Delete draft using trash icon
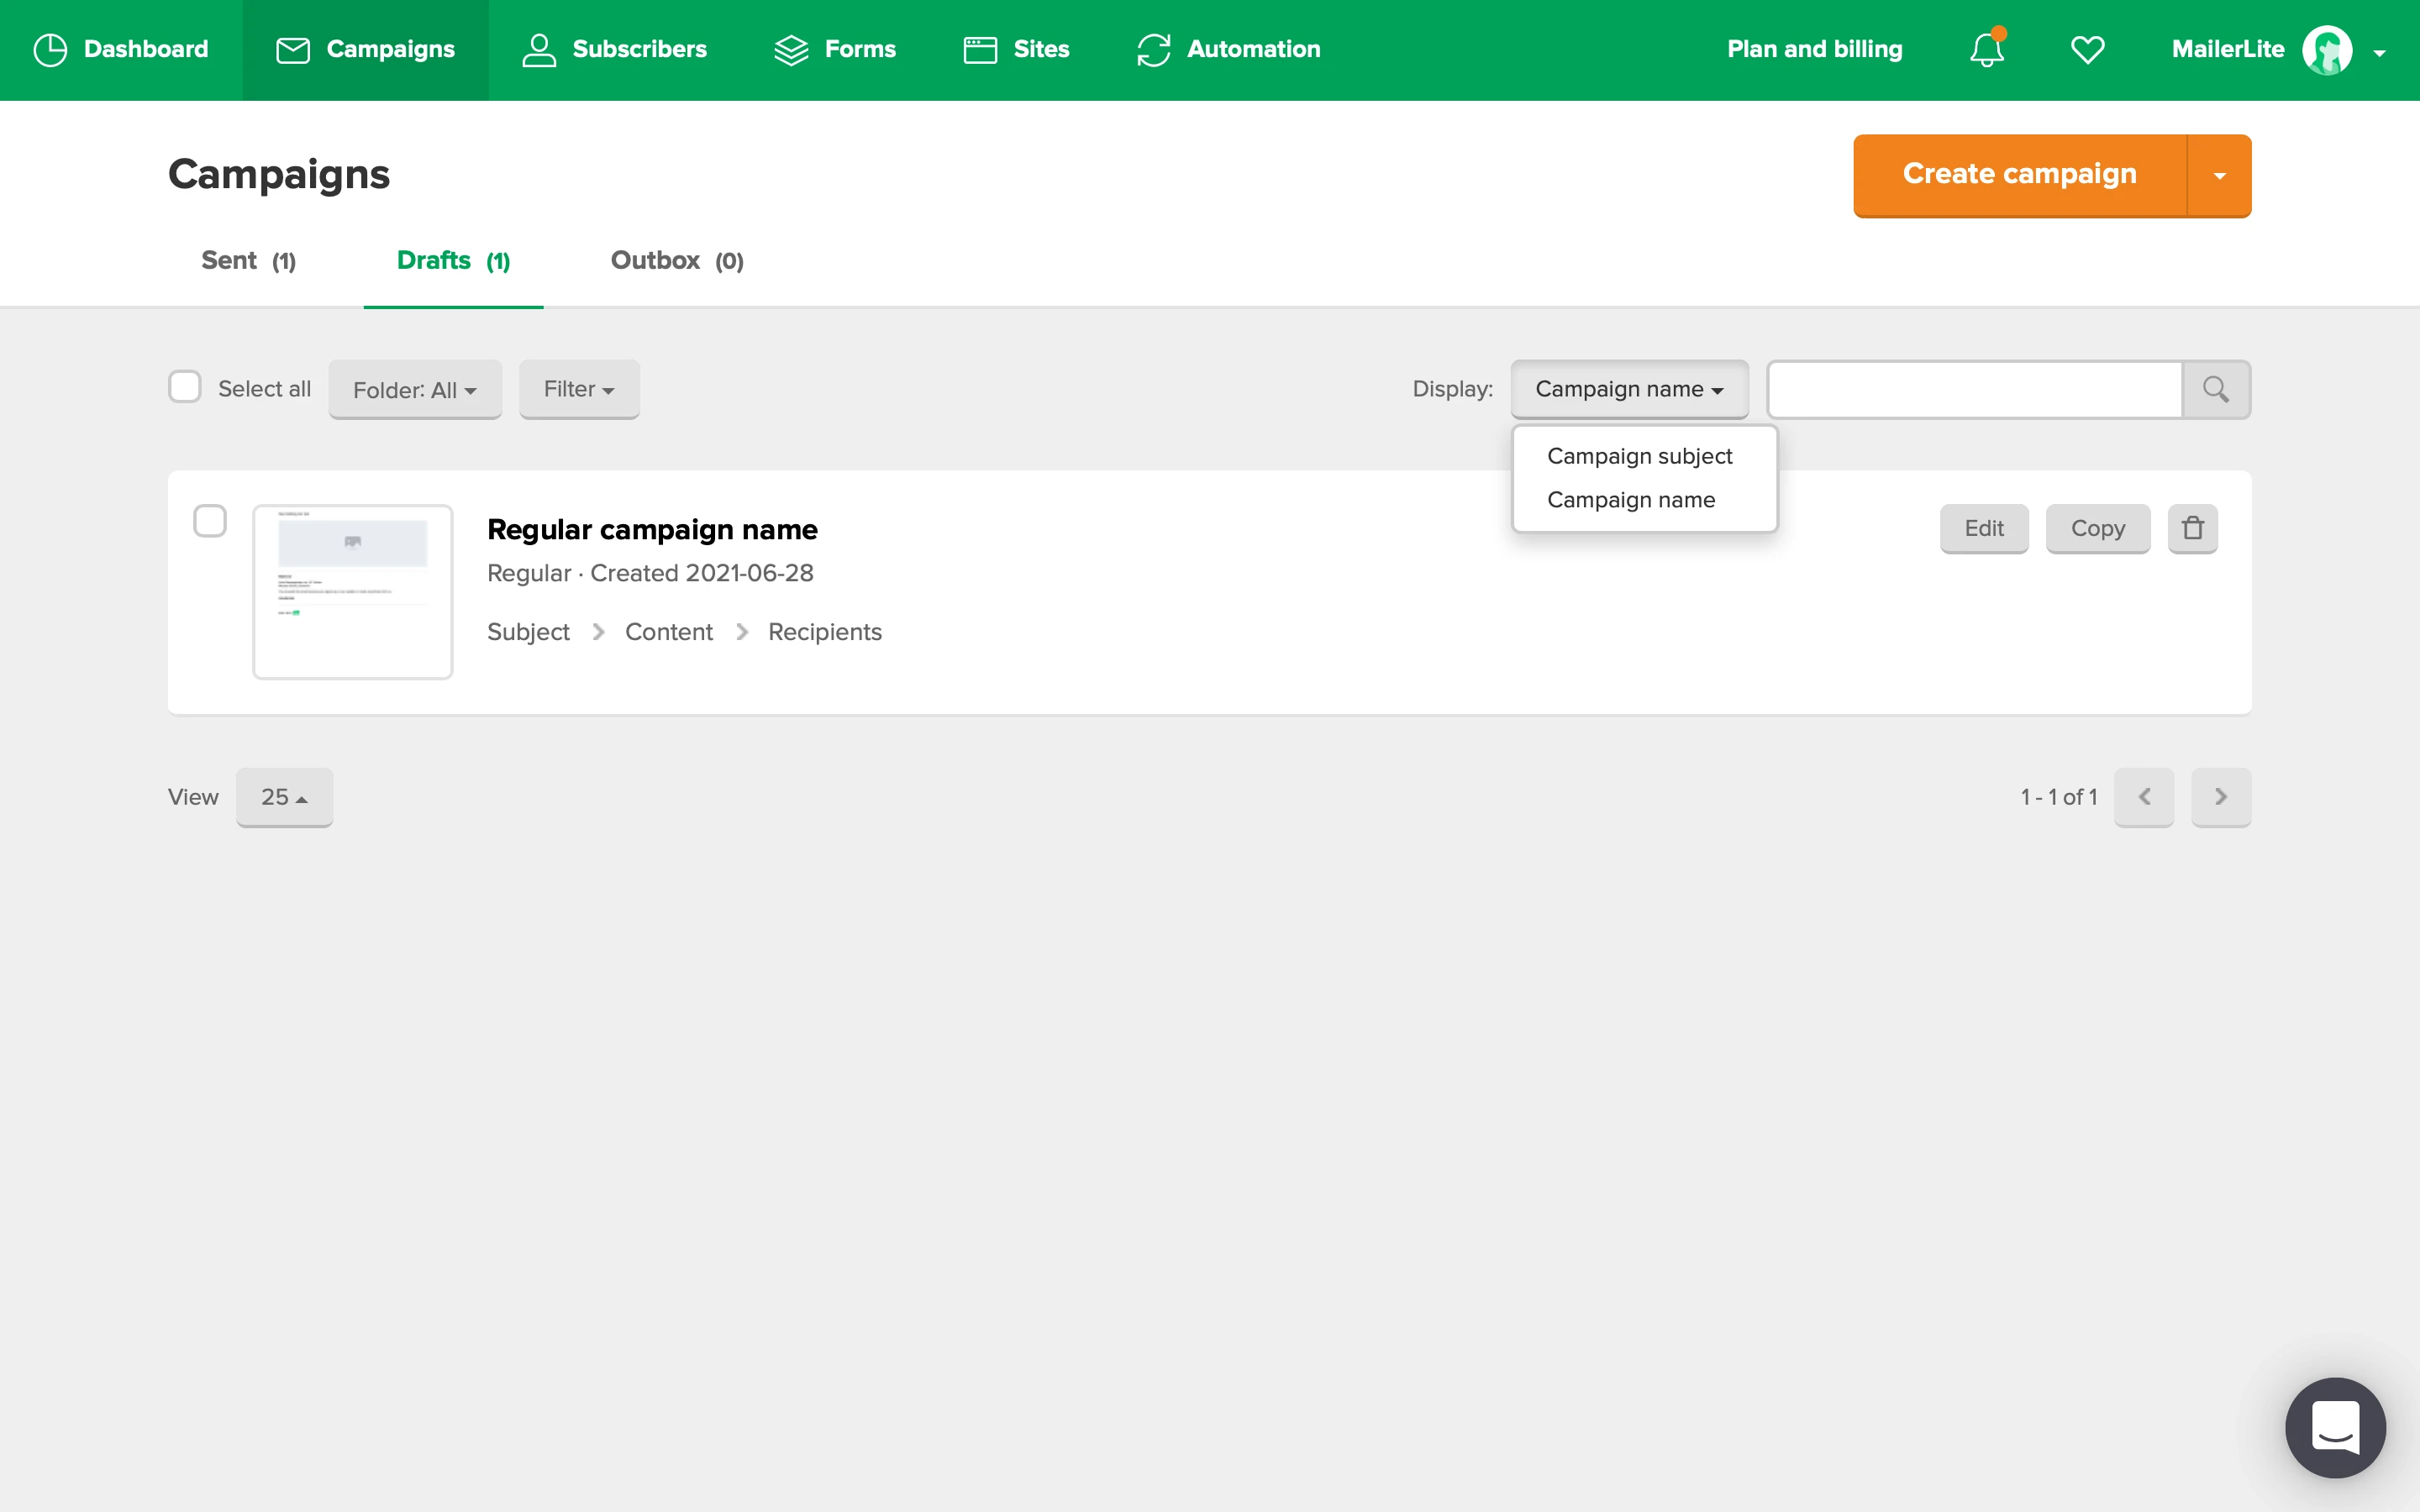The height and width of the screenshot is (1512, 2420). click(2192, 528)
